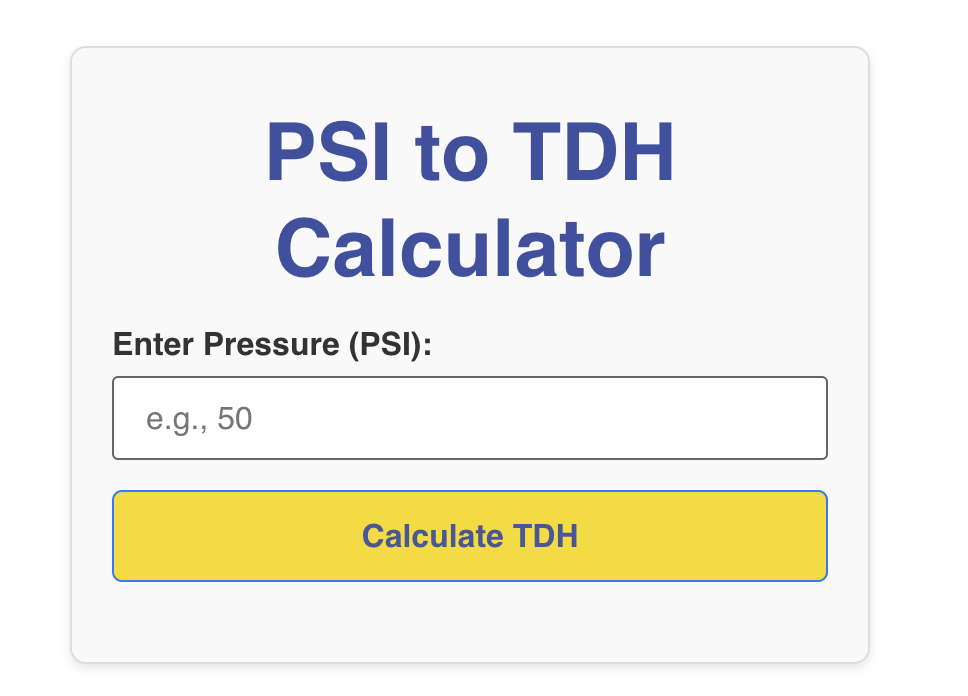Click the word Calculate on the yellow button

(432, 536)
